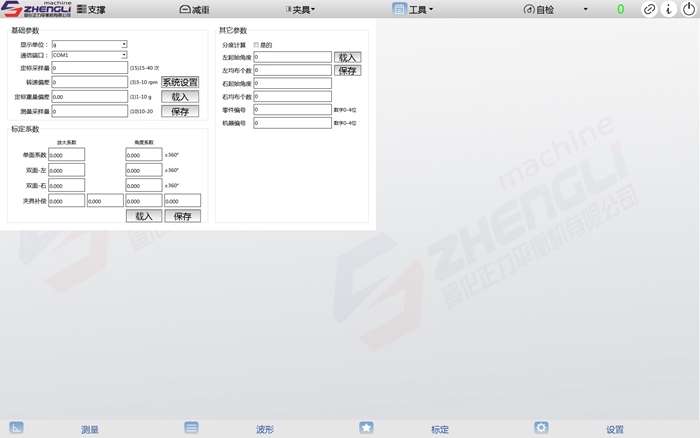
Task: Click the 零件编号 input field
Action: tap(292, 110)
